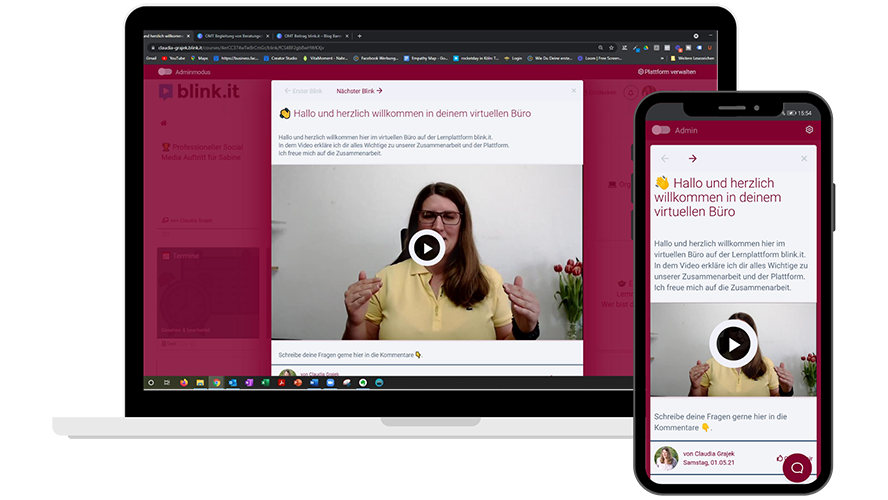Open a new browser tab
888x500 pixels.
pyautogui.click(x=360, y=36)
